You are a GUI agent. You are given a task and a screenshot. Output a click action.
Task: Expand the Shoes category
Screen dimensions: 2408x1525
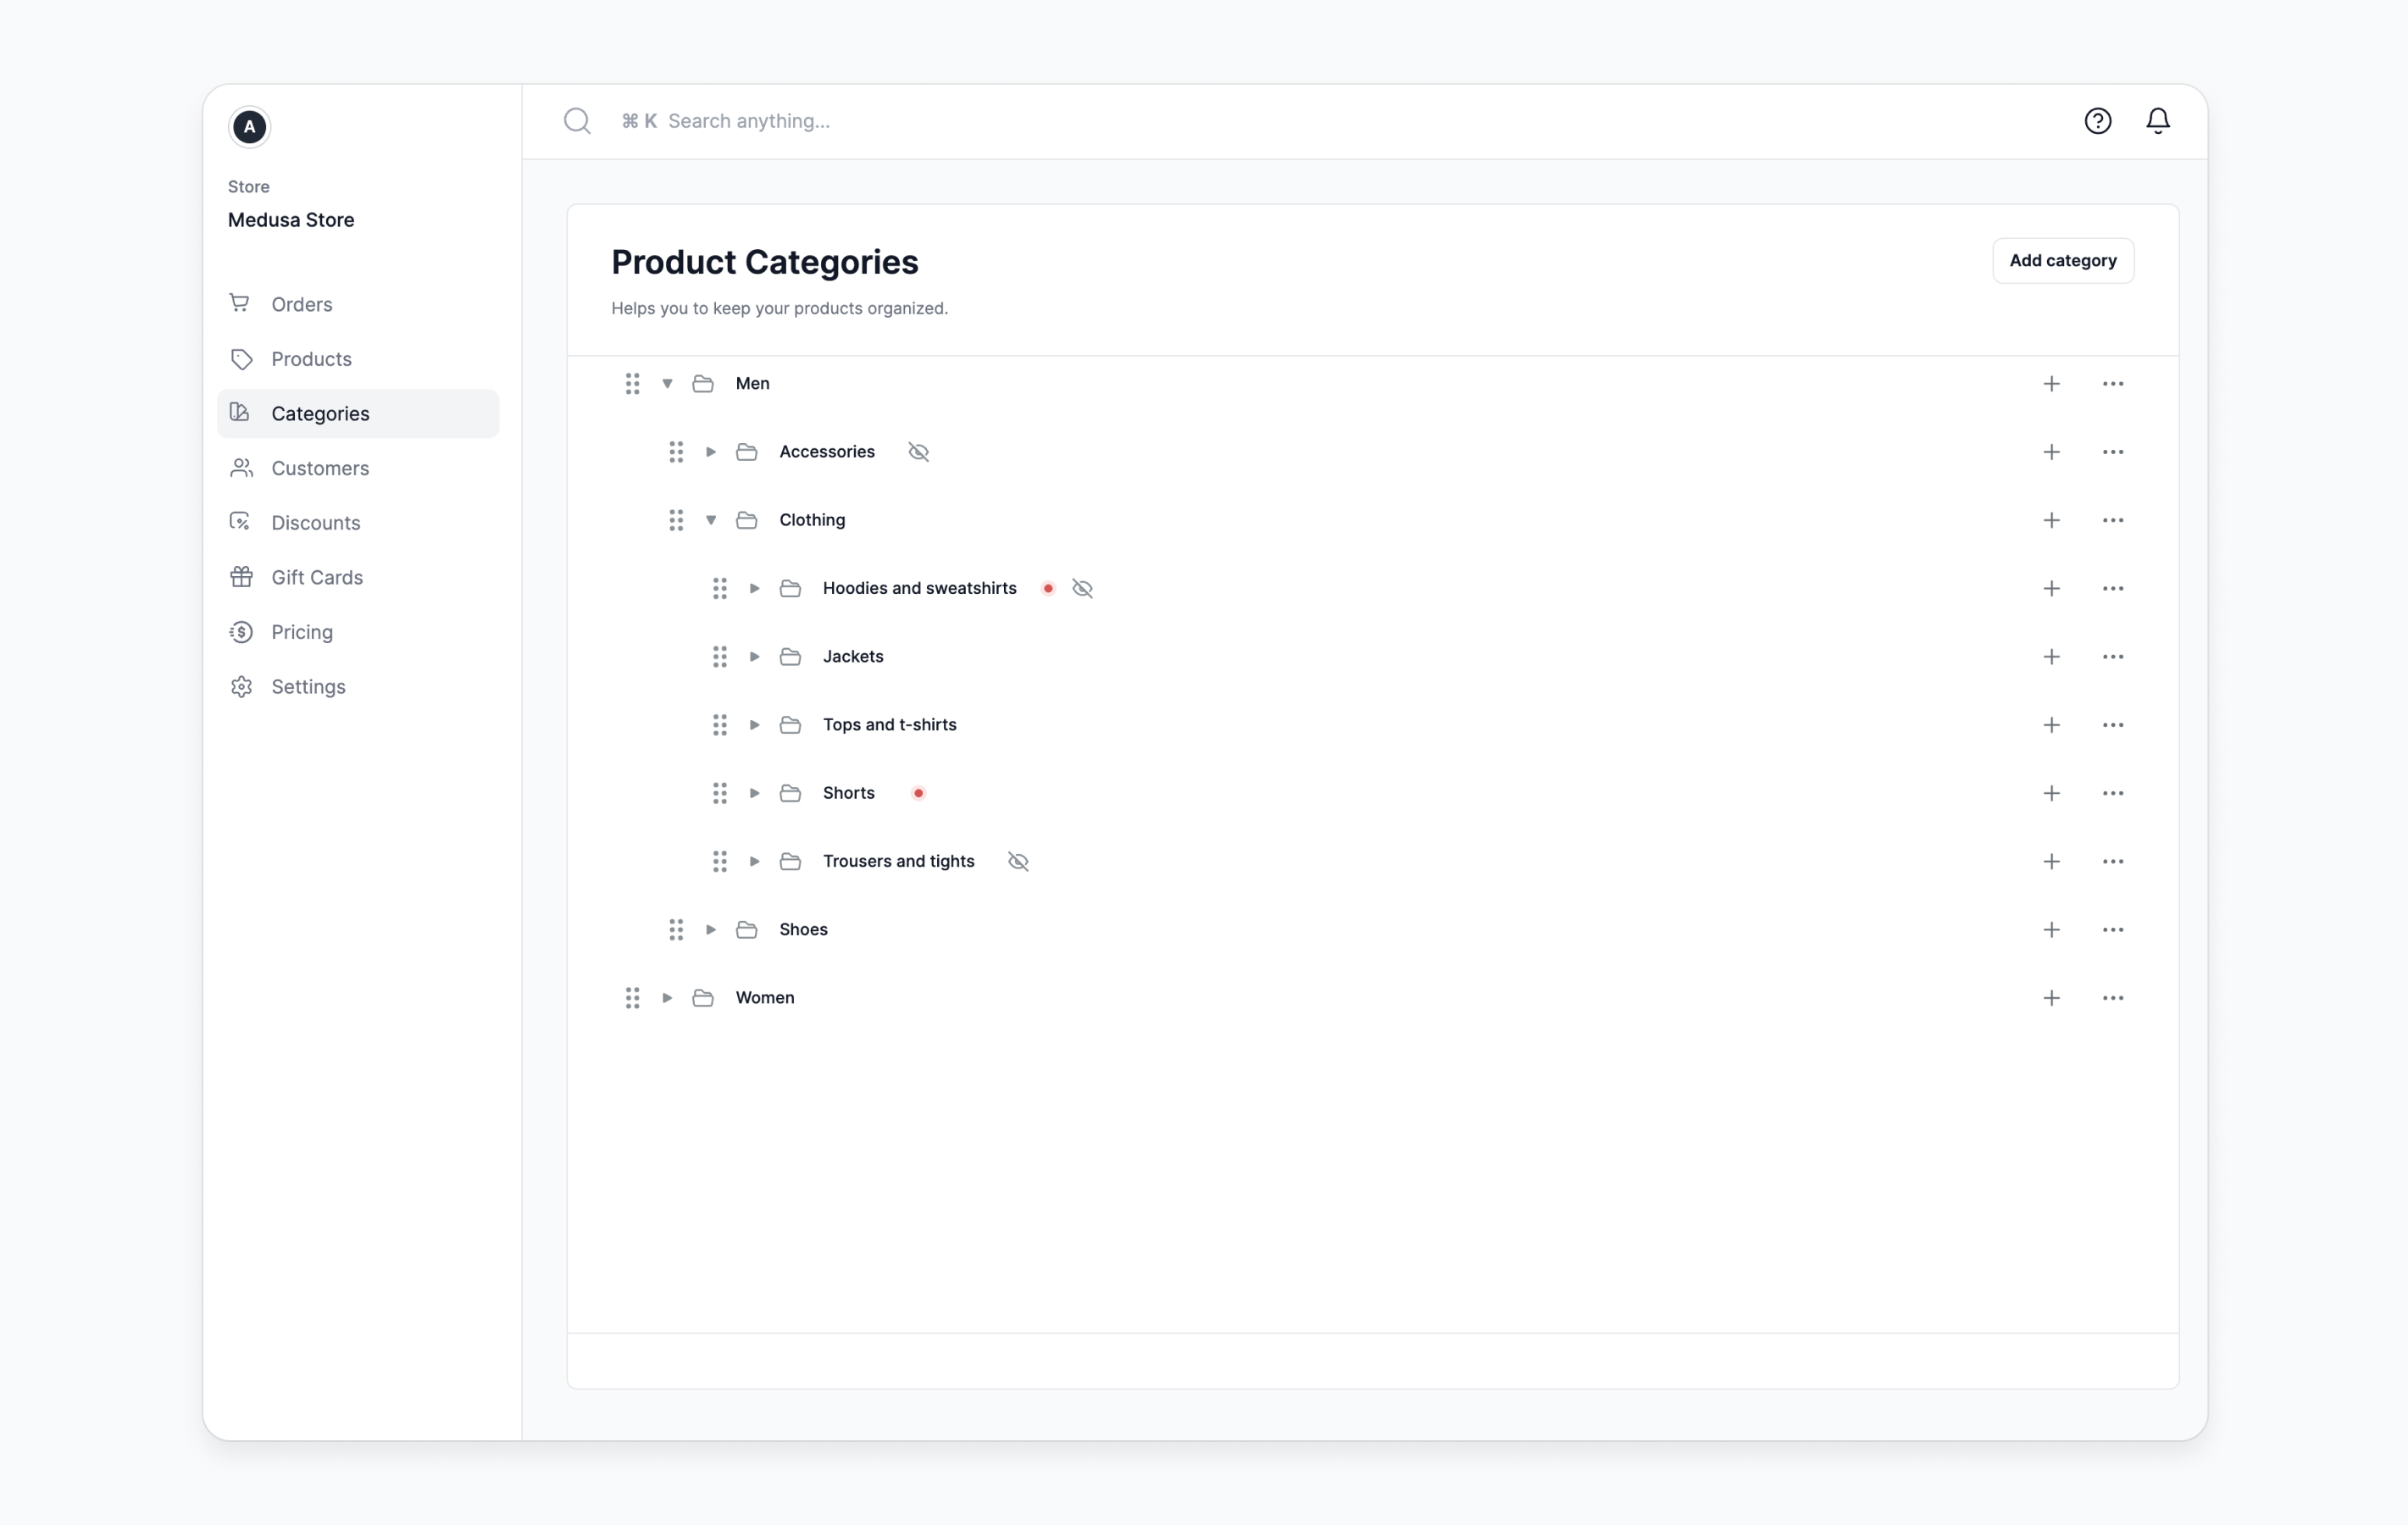710,929
